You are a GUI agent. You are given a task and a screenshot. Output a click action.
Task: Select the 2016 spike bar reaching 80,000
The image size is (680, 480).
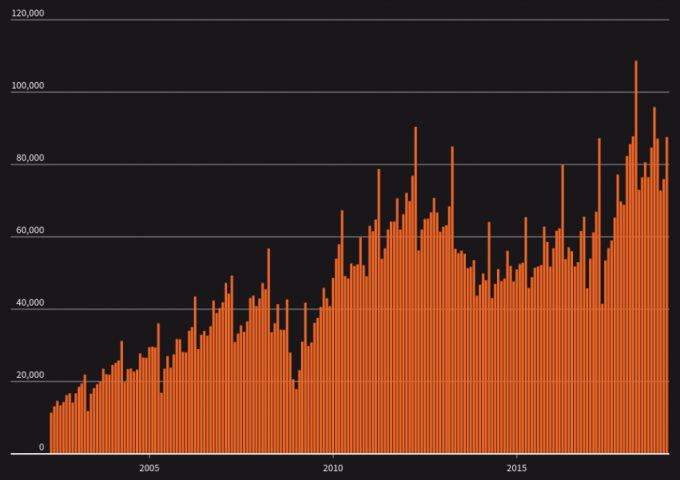(x=562, y=310)
